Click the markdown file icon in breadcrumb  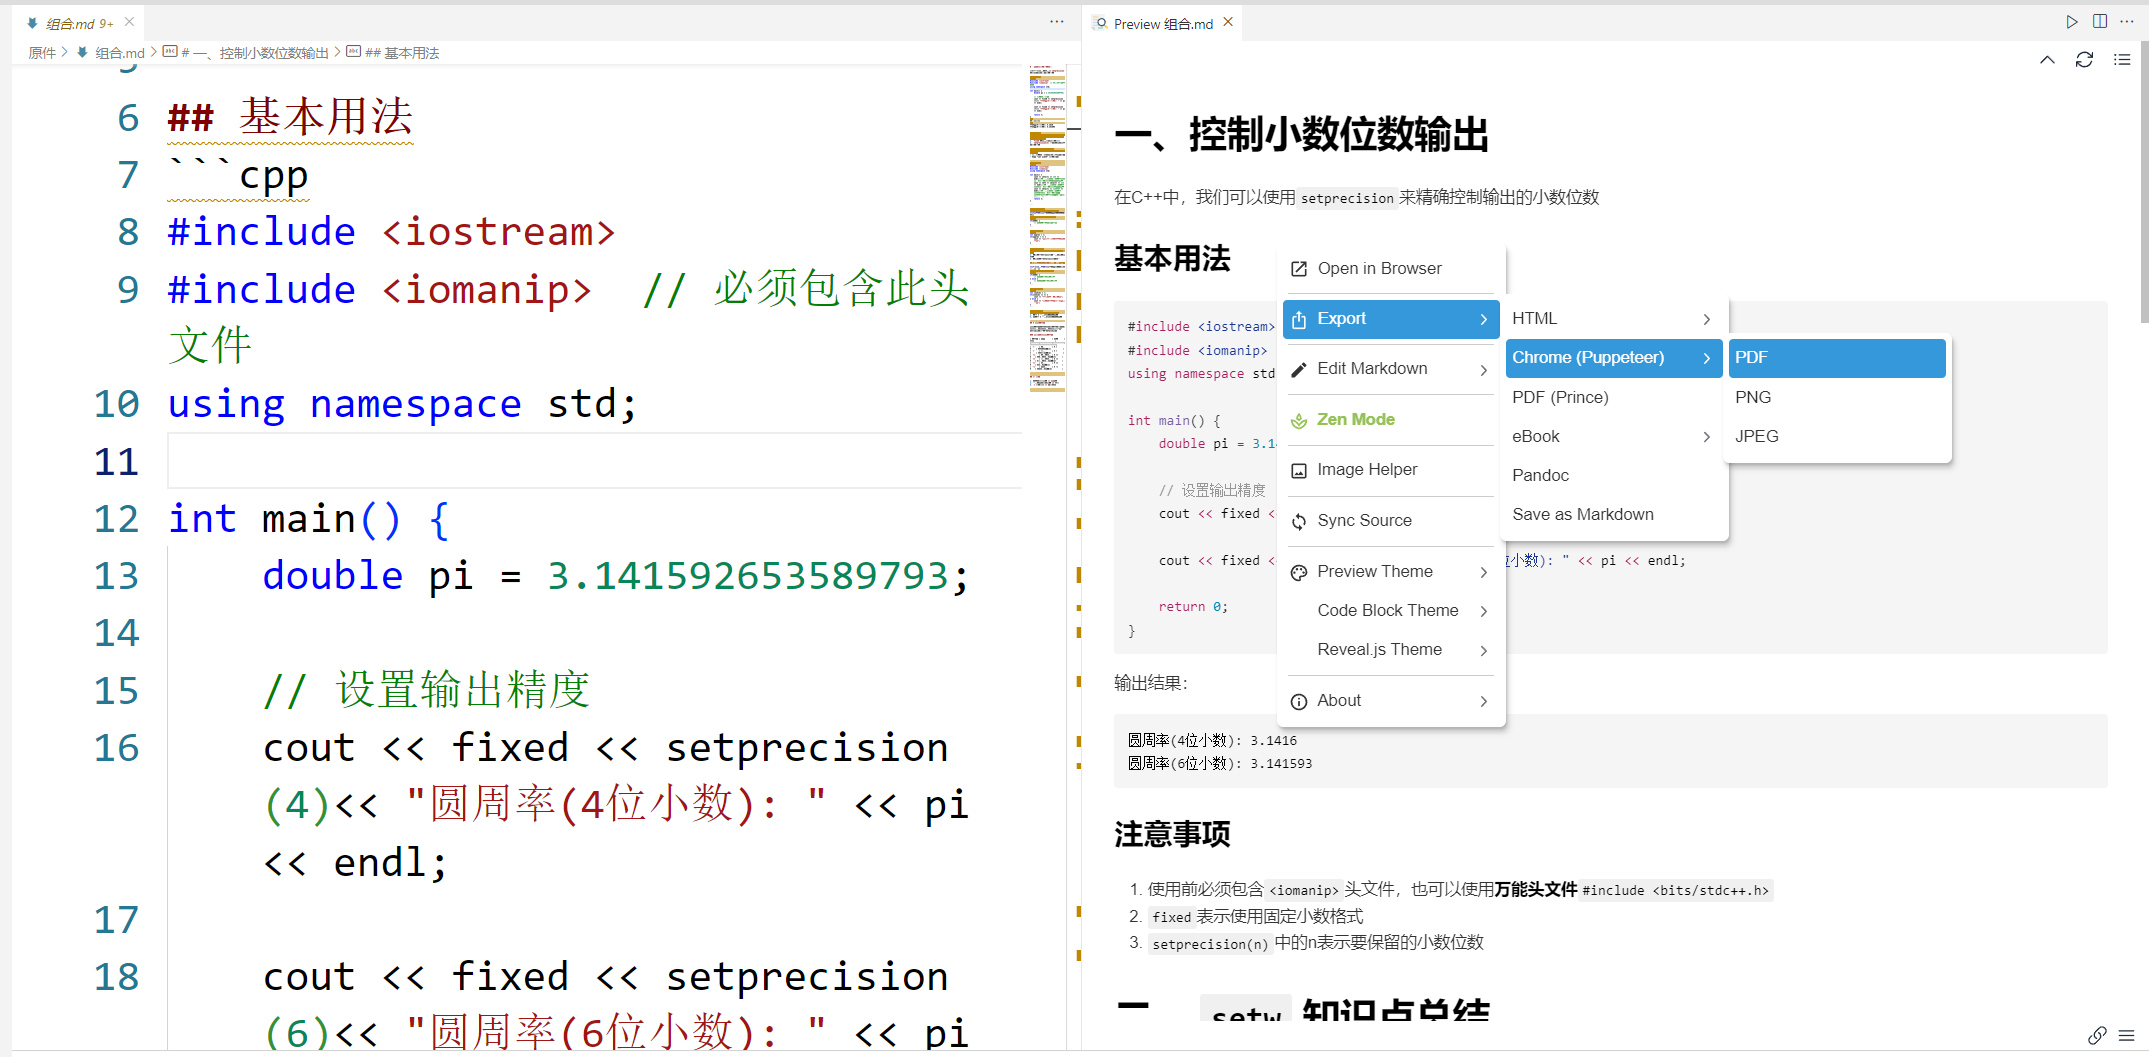pyautogui.click(x=82, y=52)
